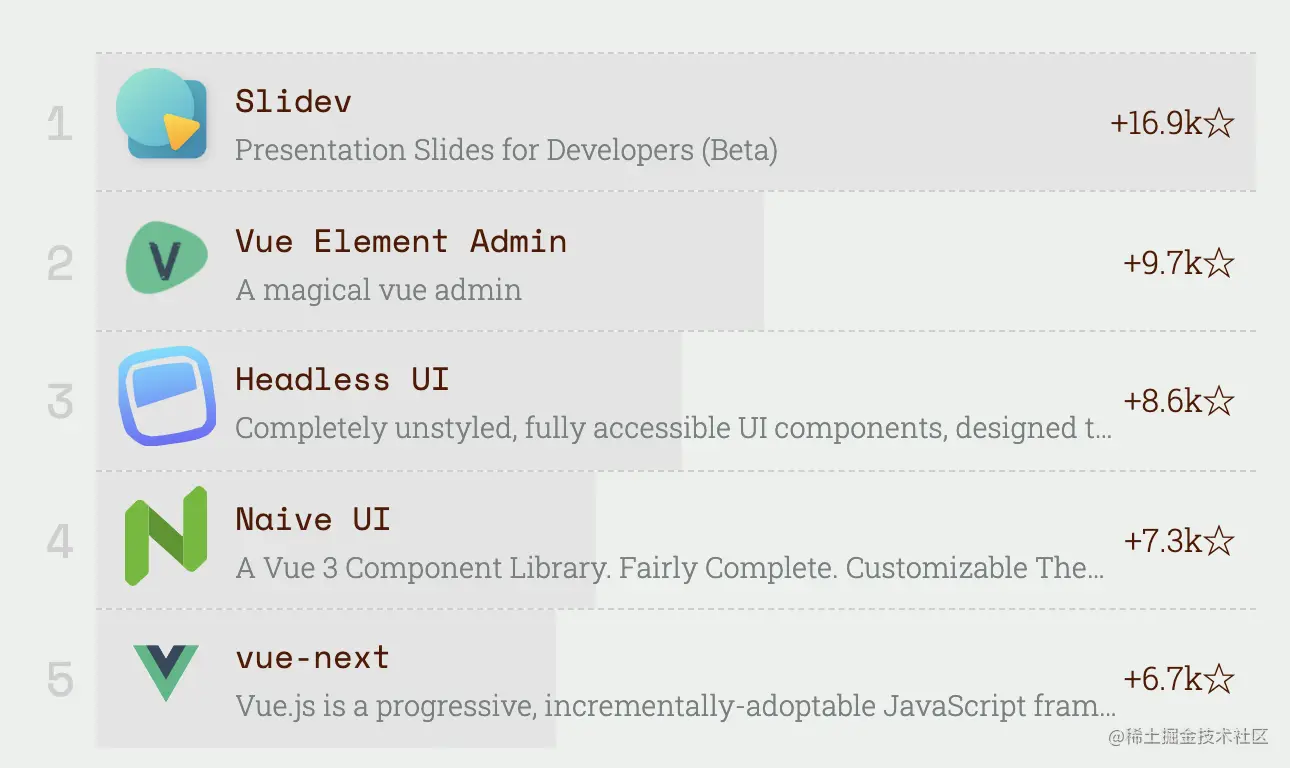Click the Naive UI component library description
This screenshot has height=768, width=1290.
tap(670, 568)
